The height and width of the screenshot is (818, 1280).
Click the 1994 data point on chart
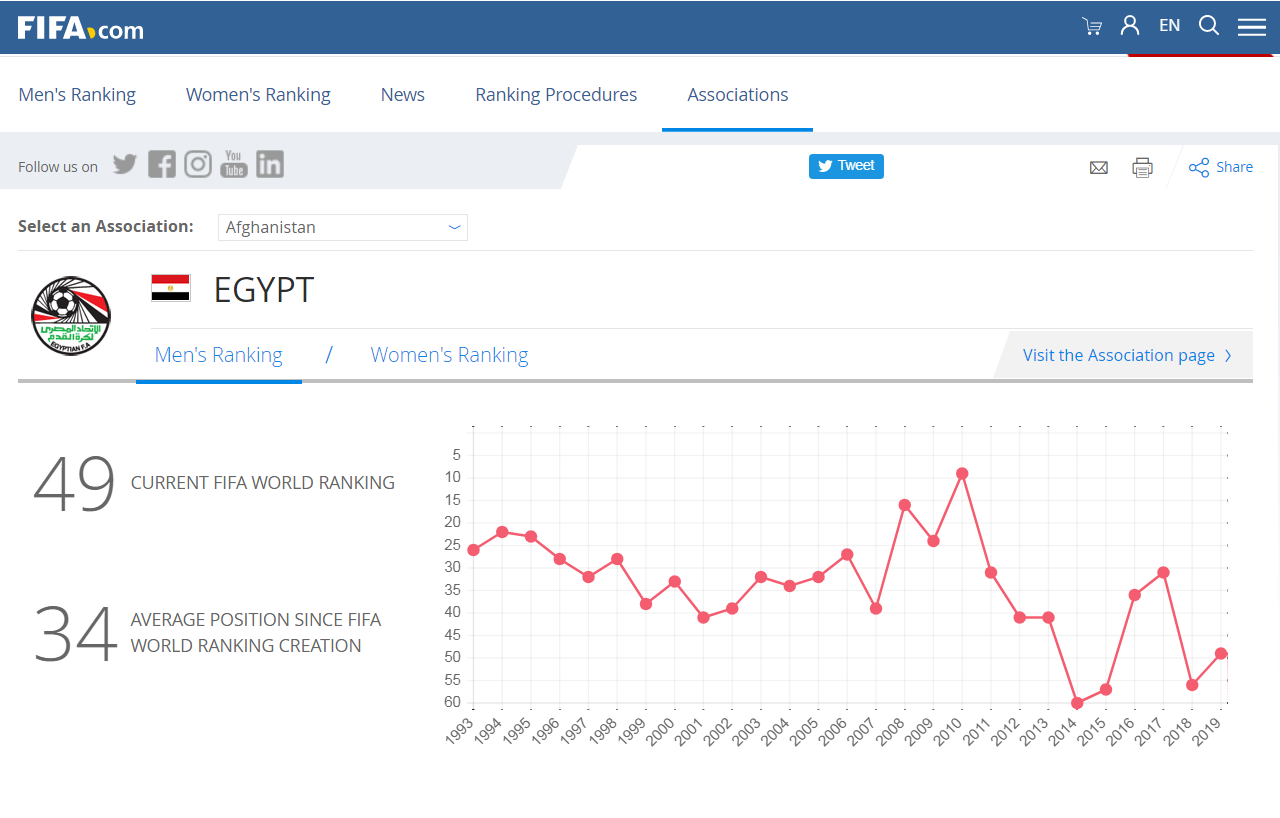point(502,532)
